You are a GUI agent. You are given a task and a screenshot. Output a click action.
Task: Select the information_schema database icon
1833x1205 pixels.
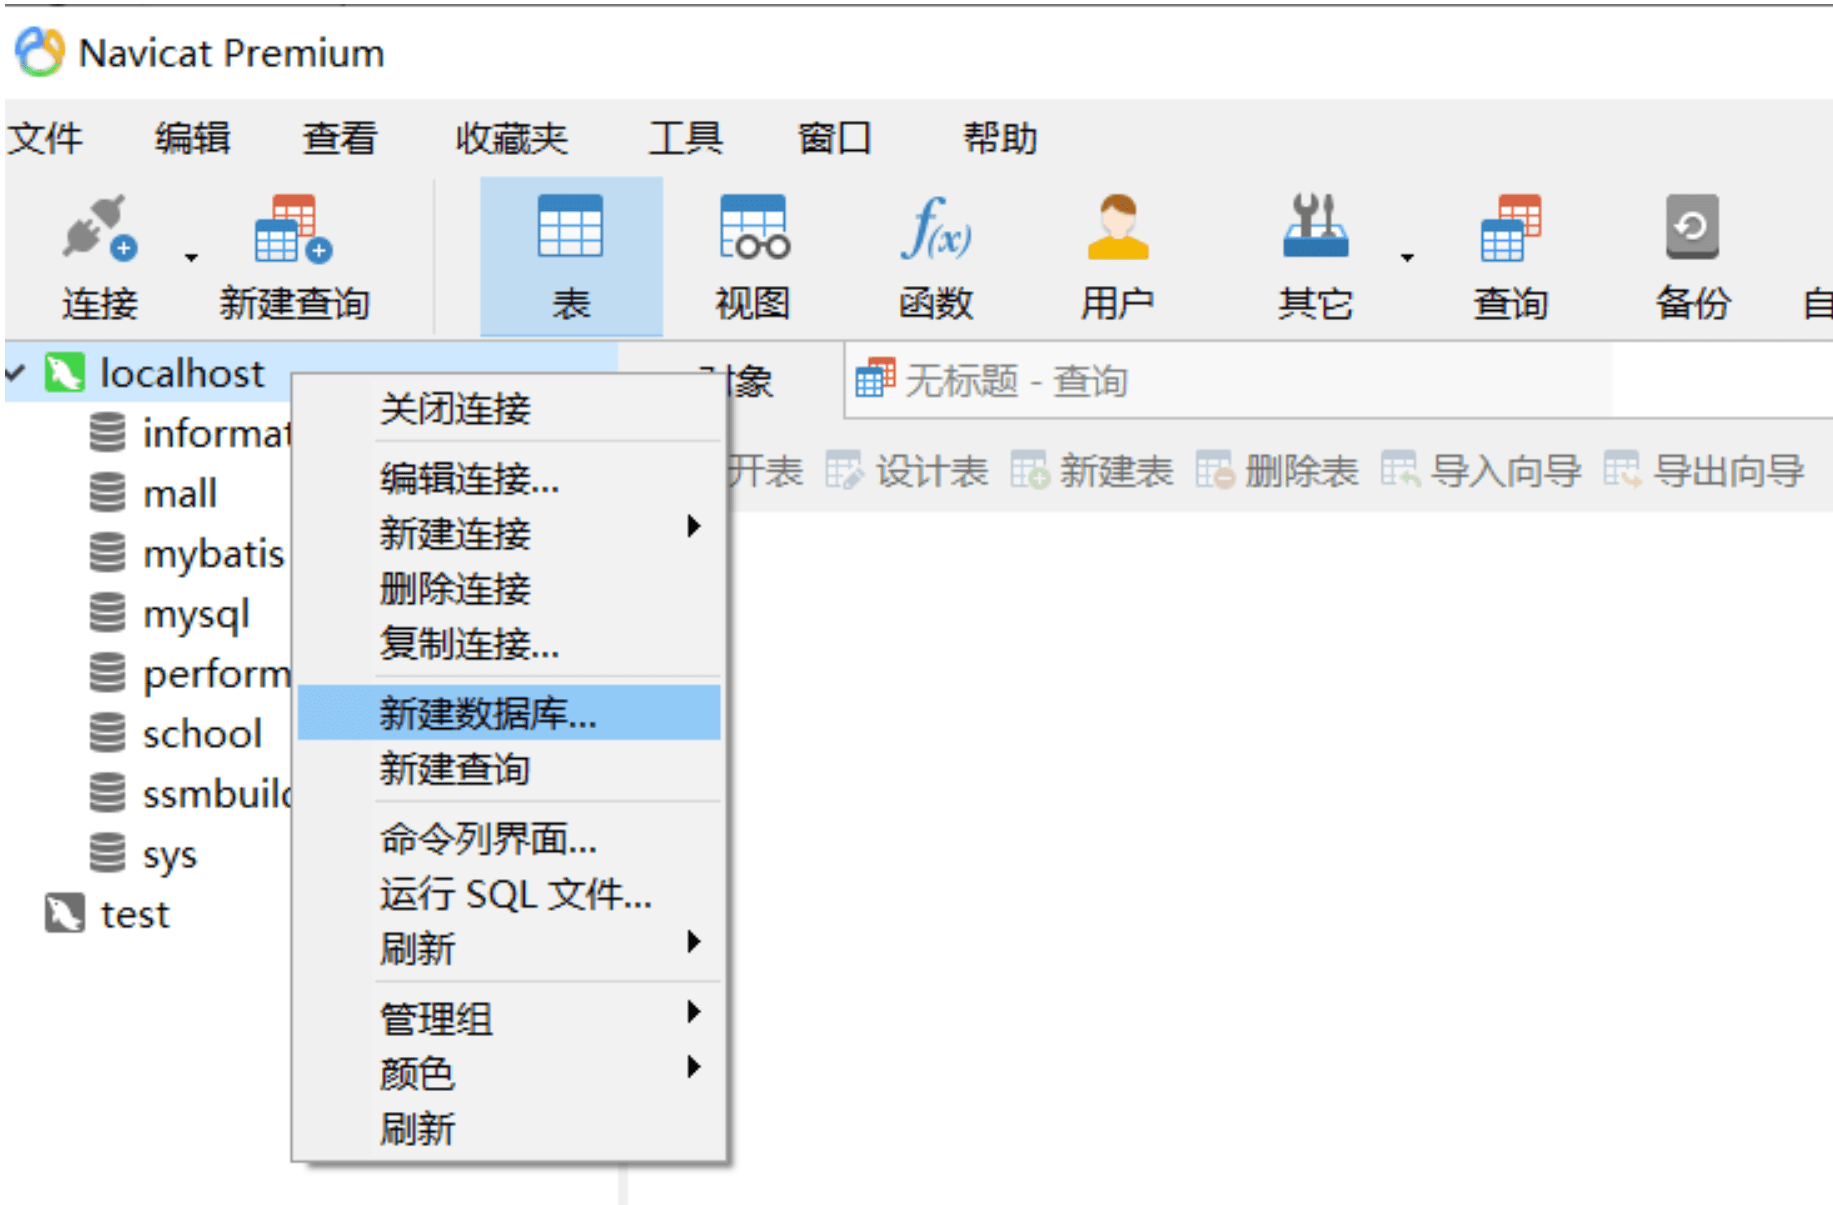tap(108, 432)
